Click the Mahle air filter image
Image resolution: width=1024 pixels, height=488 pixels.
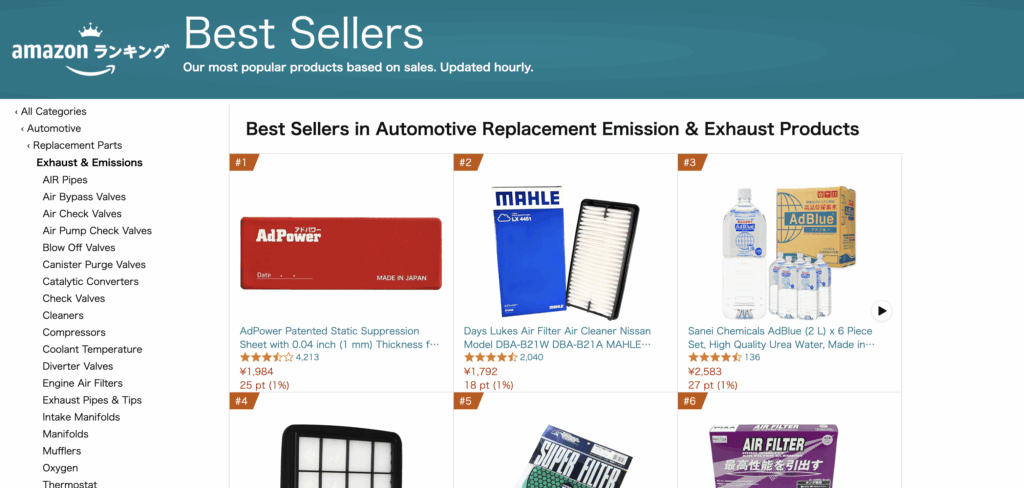(565, 250)
